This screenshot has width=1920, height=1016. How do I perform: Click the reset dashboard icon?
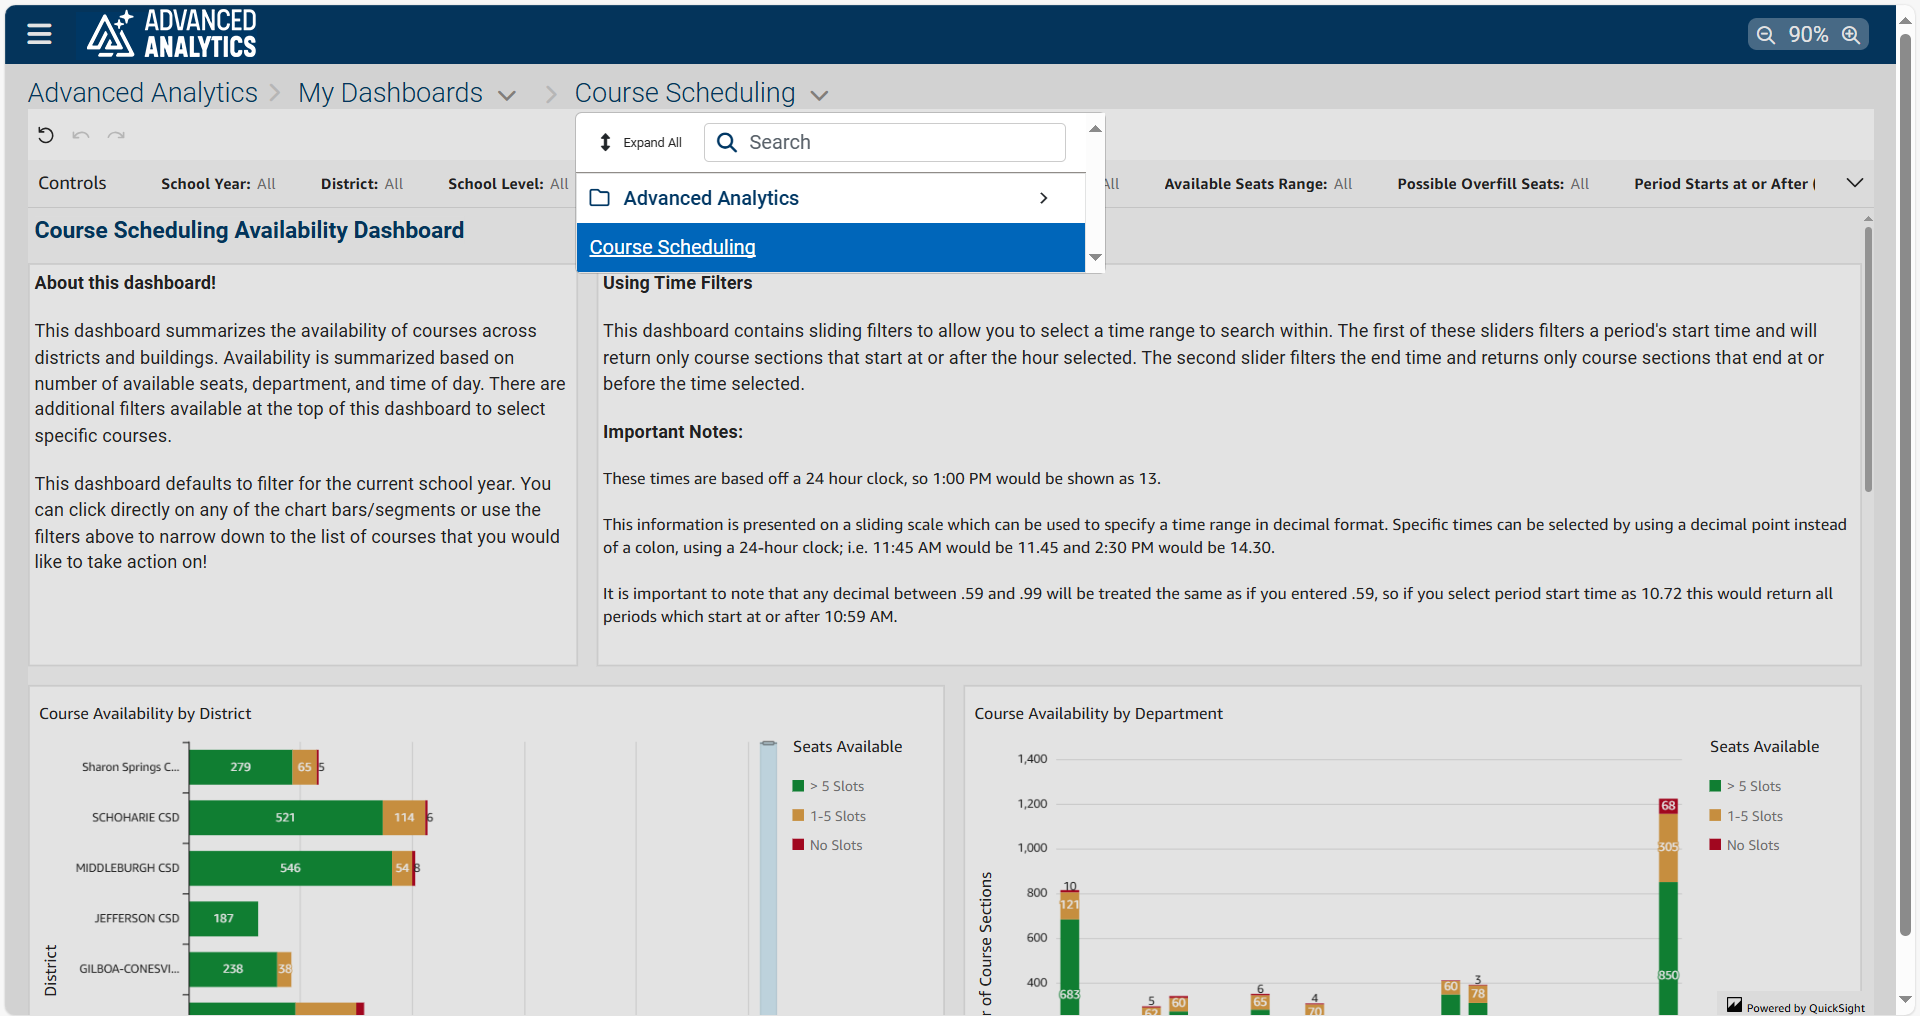pos(46,135)
